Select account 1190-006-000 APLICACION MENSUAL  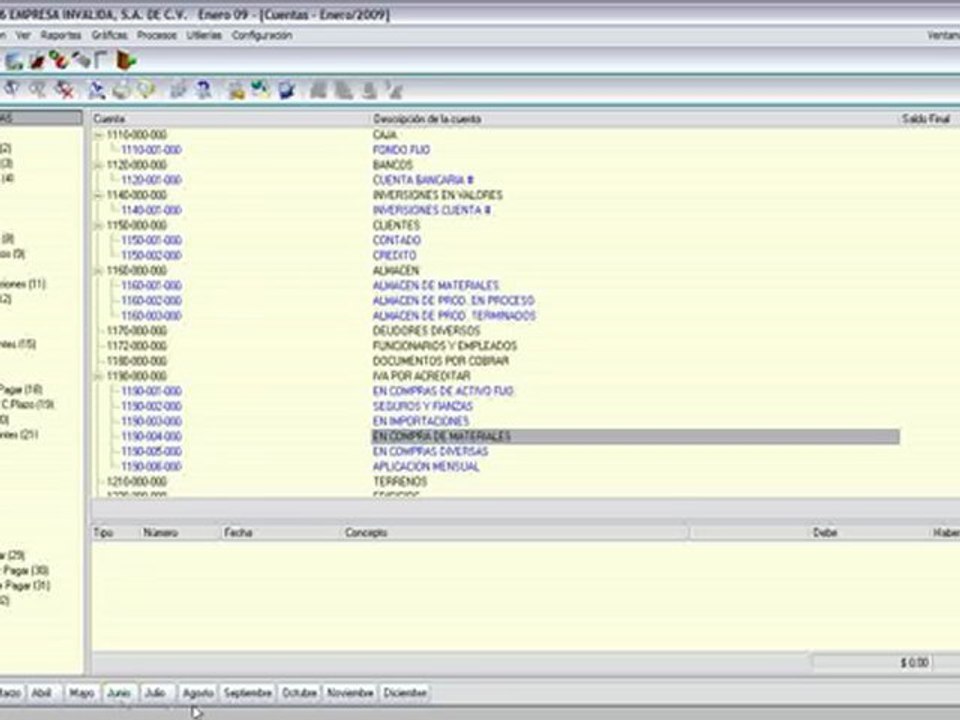[151, 467]
